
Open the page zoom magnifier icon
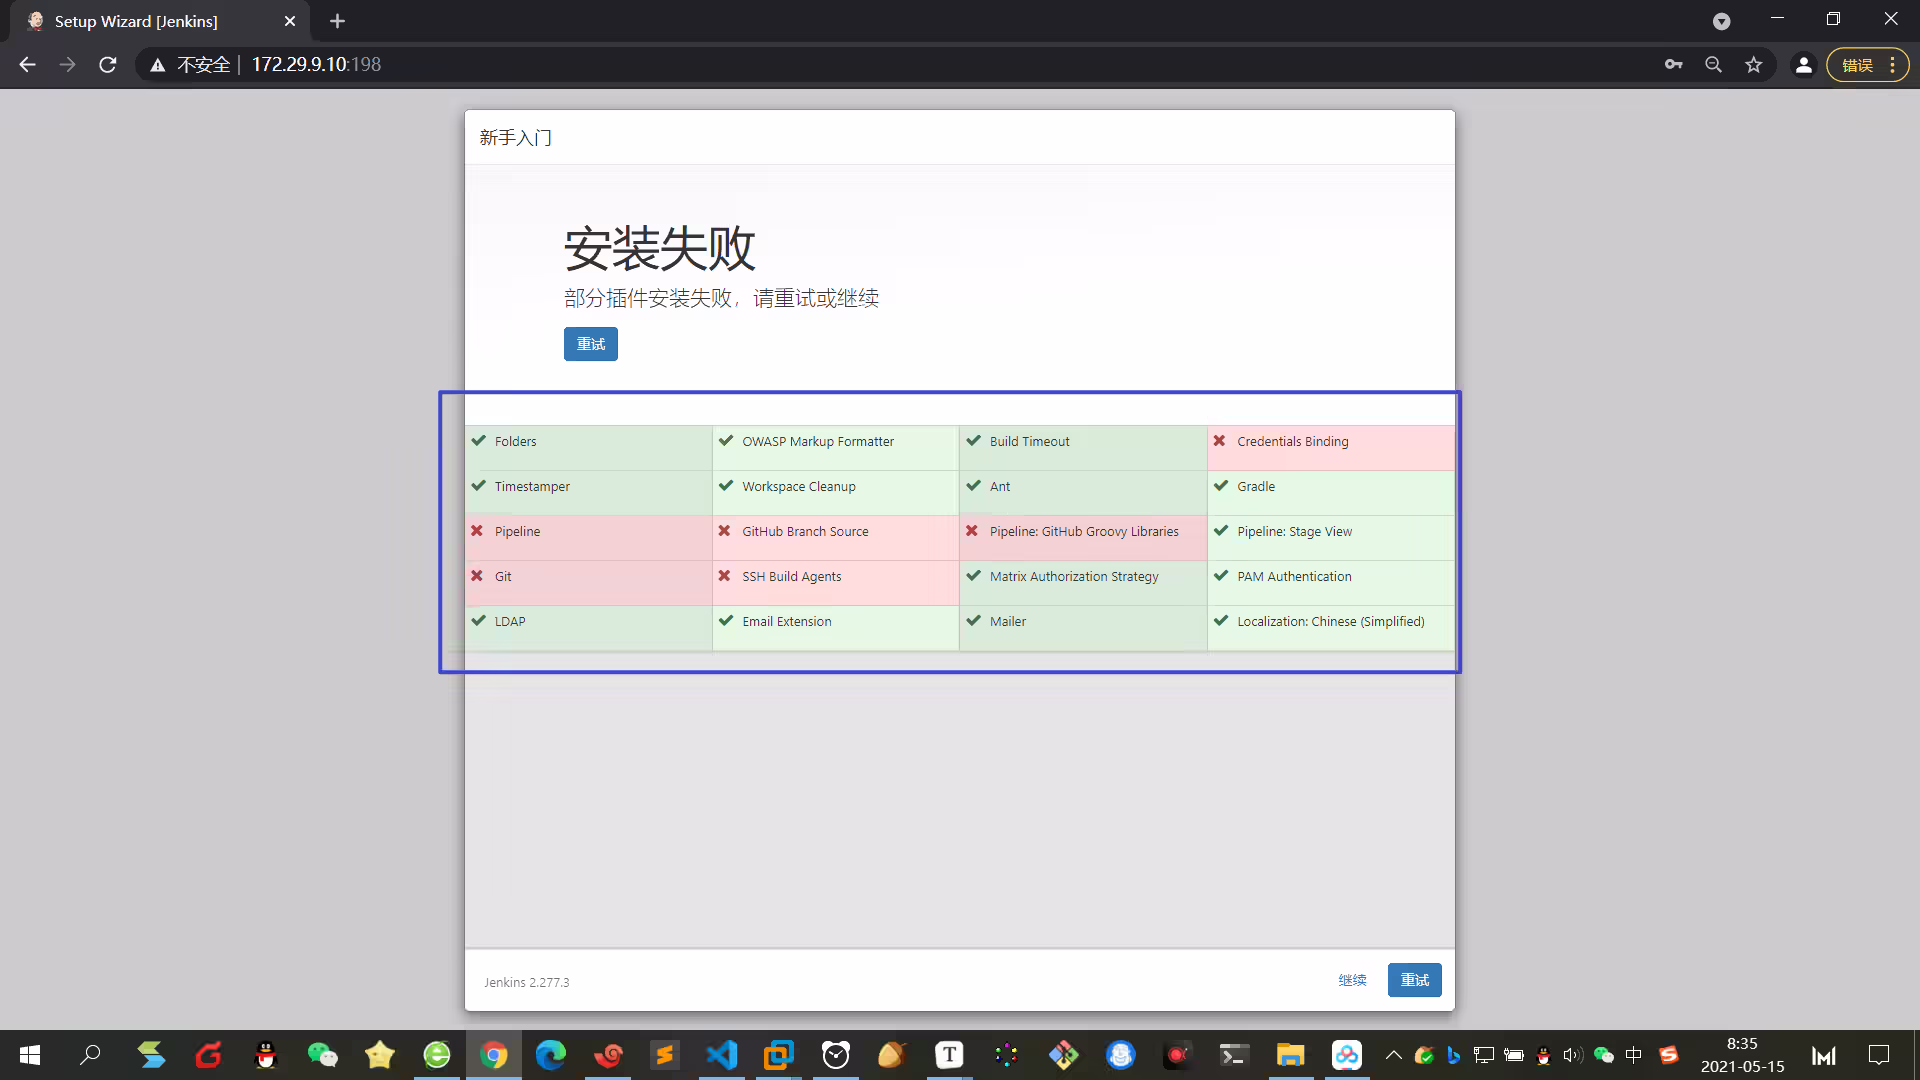click(x=1713, y=65)
